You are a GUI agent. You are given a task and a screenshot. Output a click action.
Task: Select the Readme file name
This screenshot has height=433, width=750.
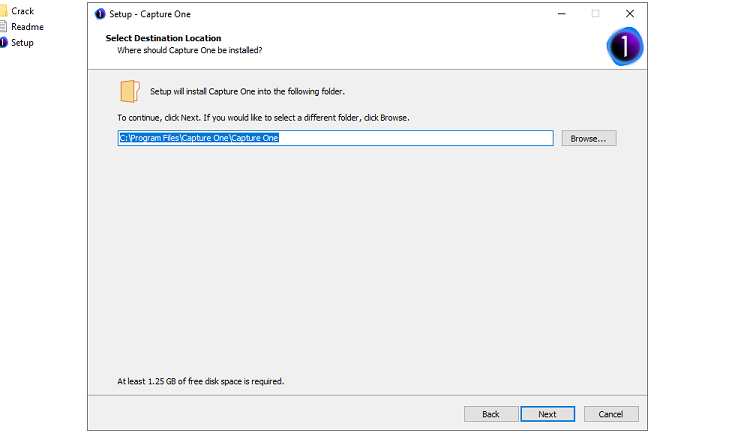point(27,26)
